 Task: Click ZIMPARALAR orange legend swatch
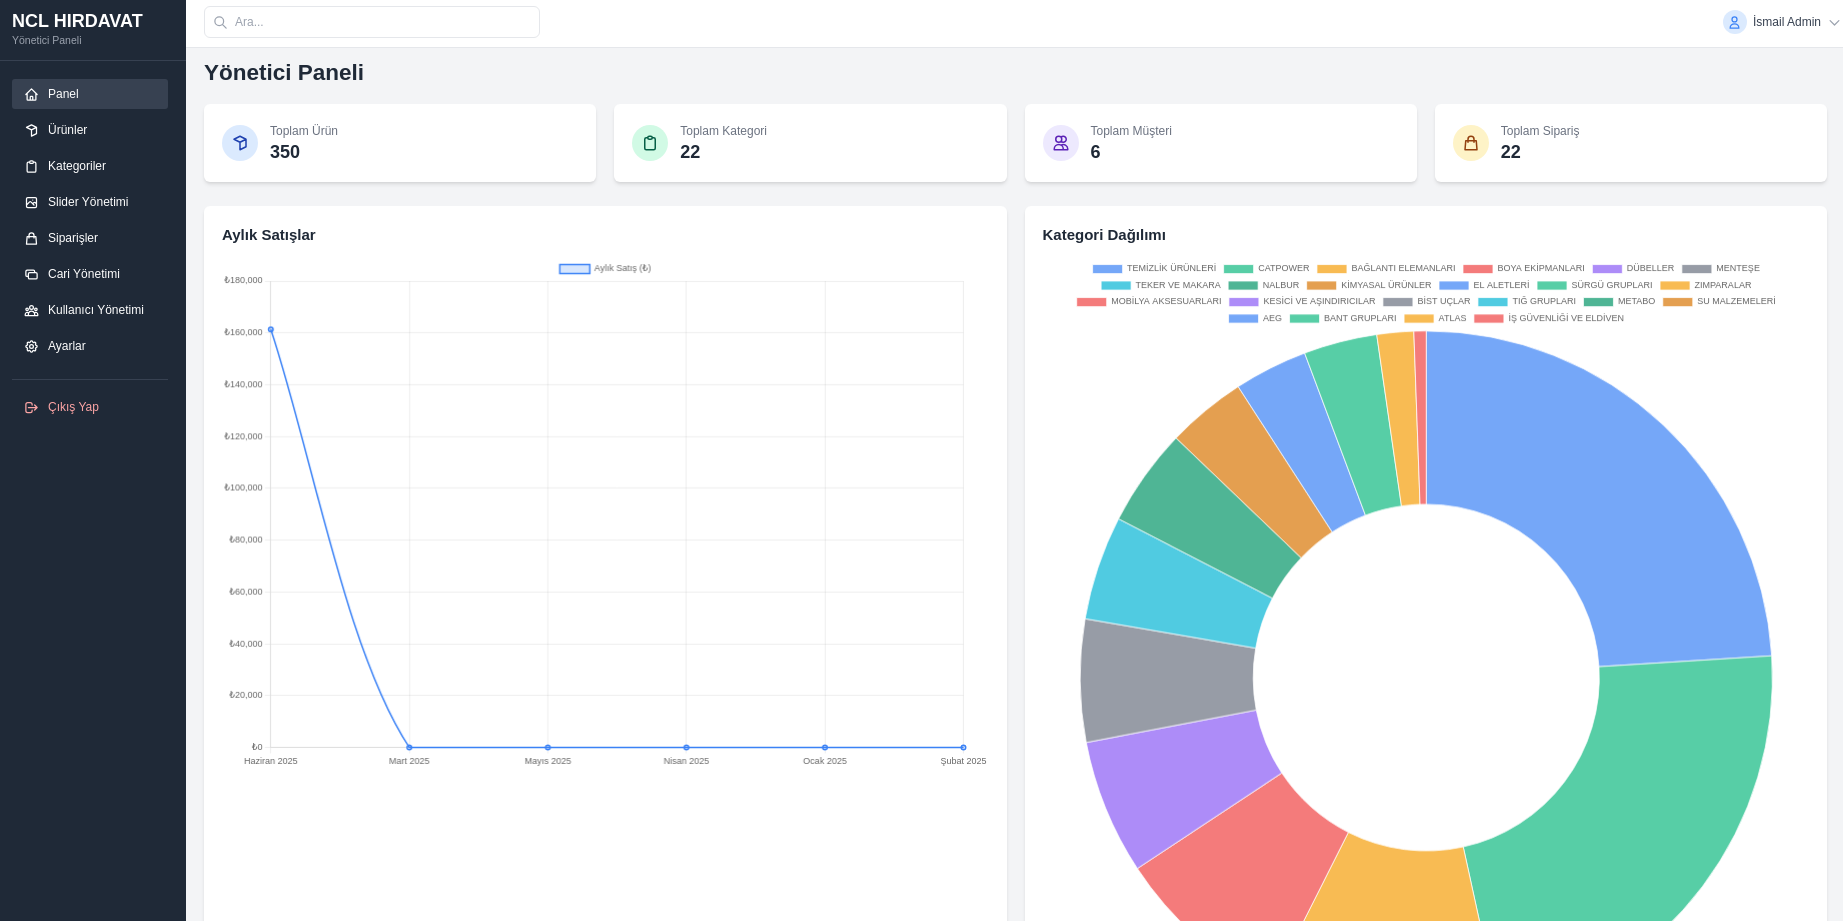point(1675,285)
